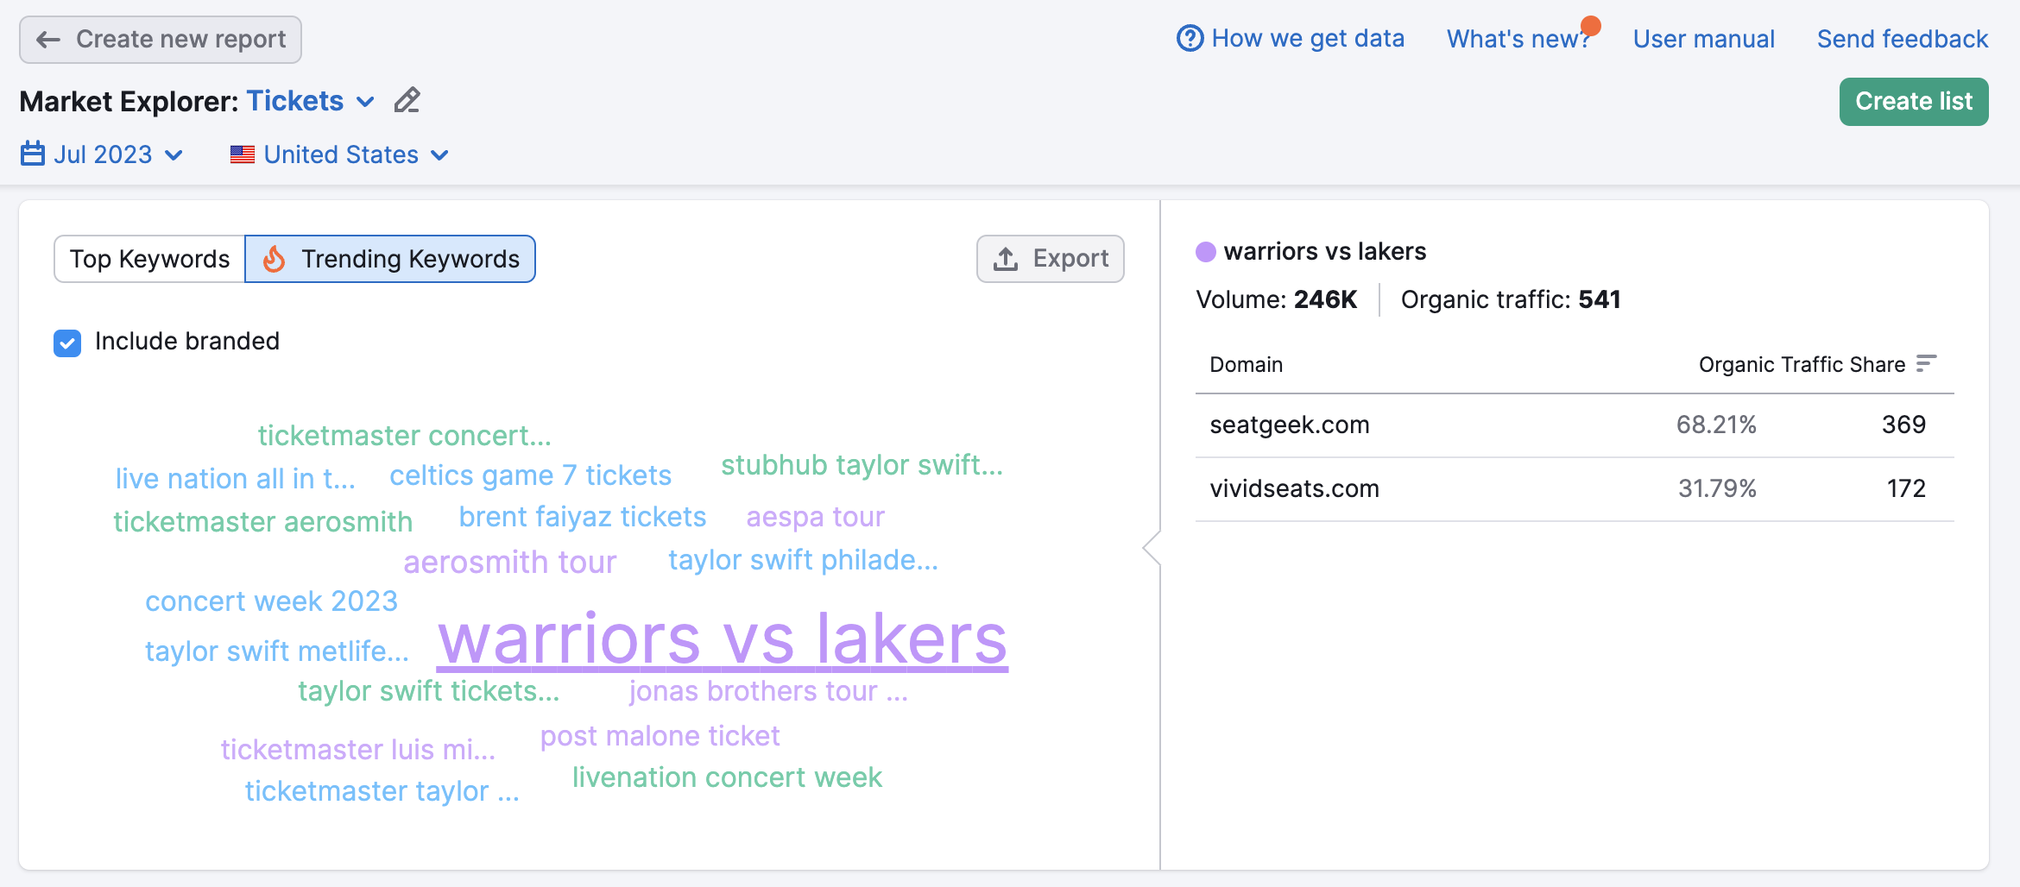
Task: Click the Organic traffic 541 value
Action: coord(1599,300)
